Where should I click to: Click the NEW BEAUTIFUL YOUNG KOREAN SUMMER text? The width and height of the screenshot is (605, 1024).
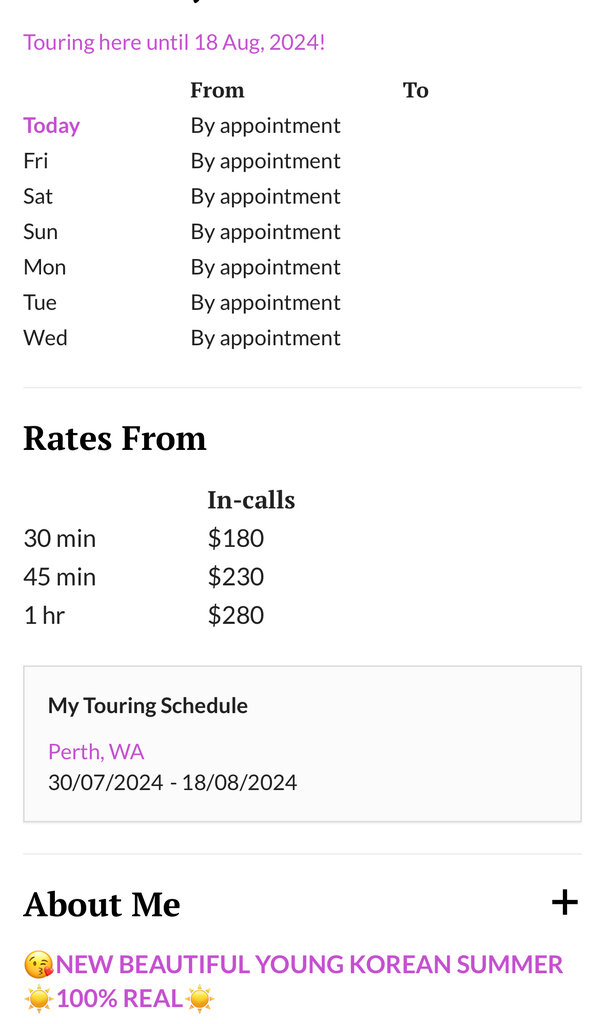pos(310,965)
